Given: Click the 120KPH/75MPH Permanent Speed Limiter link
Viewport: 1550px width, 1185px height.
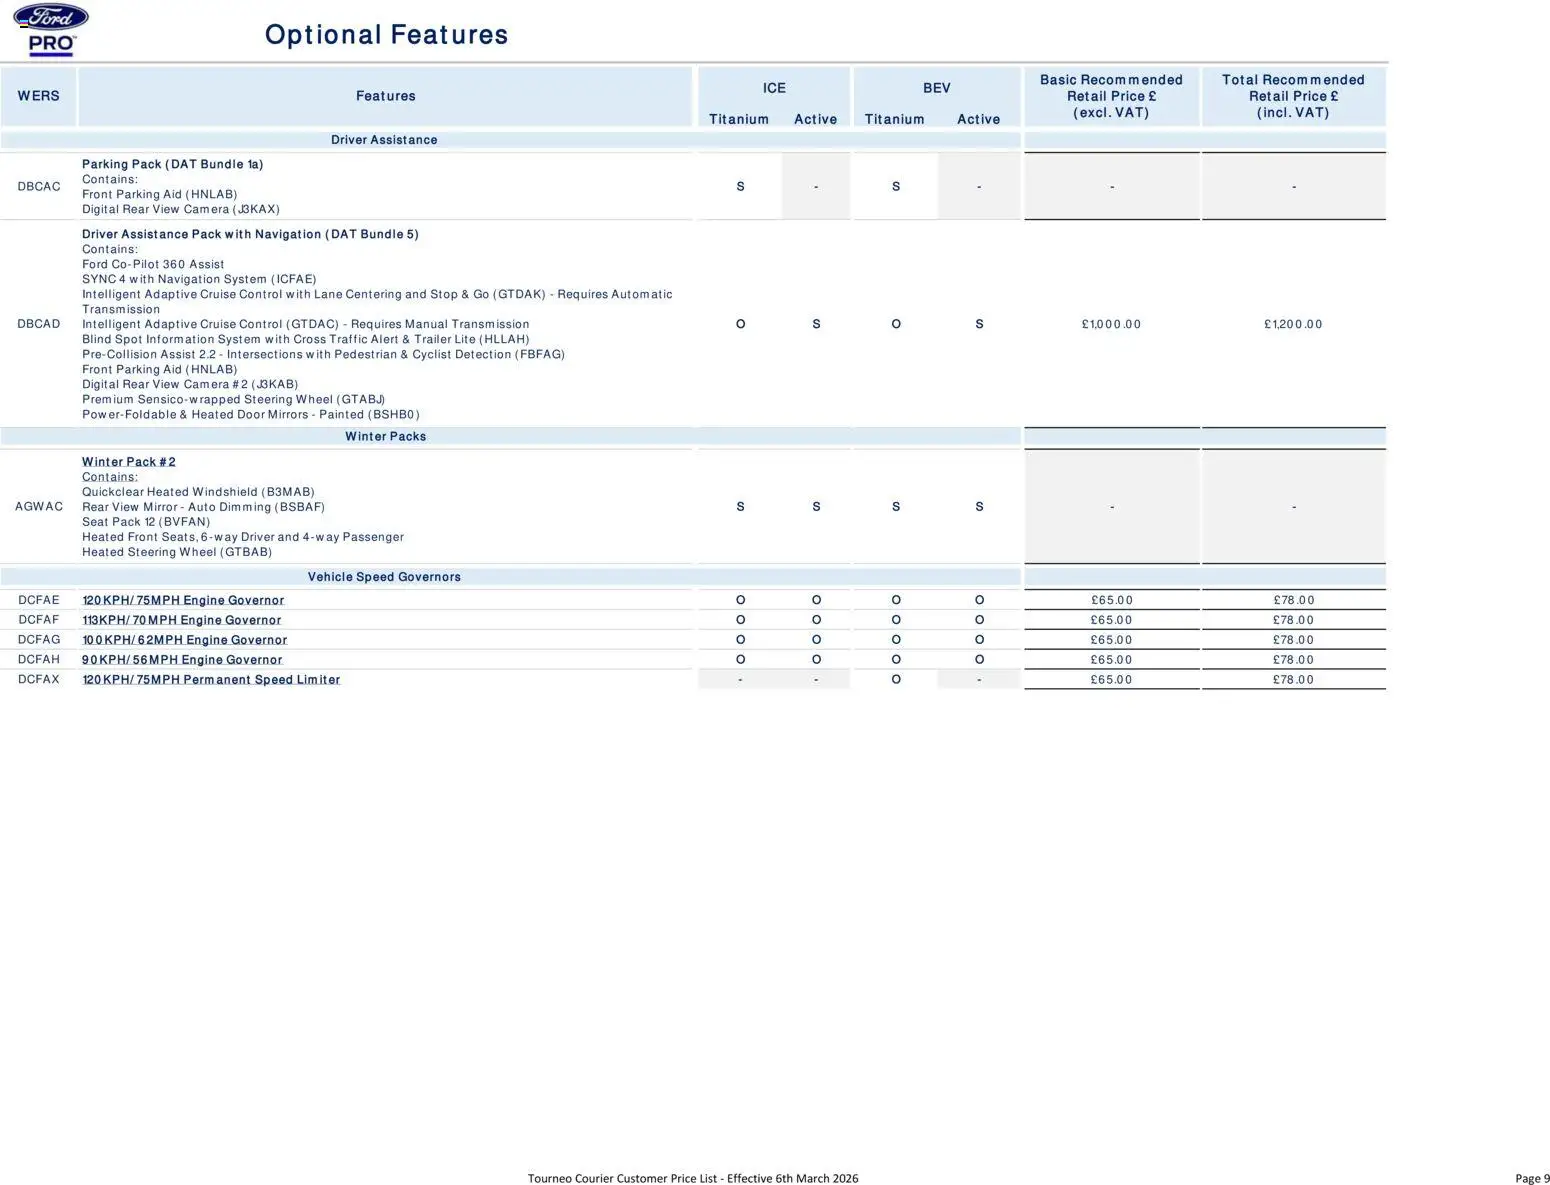Looking at the screenshot, I should (x=211, y=680).
